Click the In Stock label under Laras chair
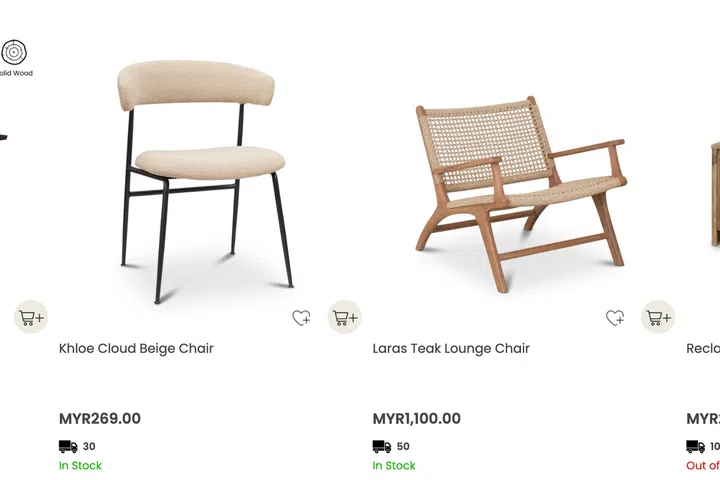Viewport: 720px width, 480px height. (394, 465)
